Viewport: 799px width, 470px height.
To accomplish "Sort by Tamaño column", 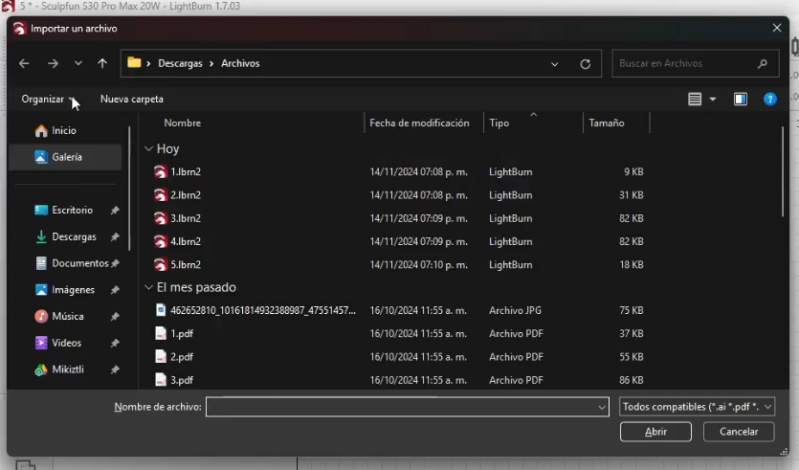I will 606,123.
